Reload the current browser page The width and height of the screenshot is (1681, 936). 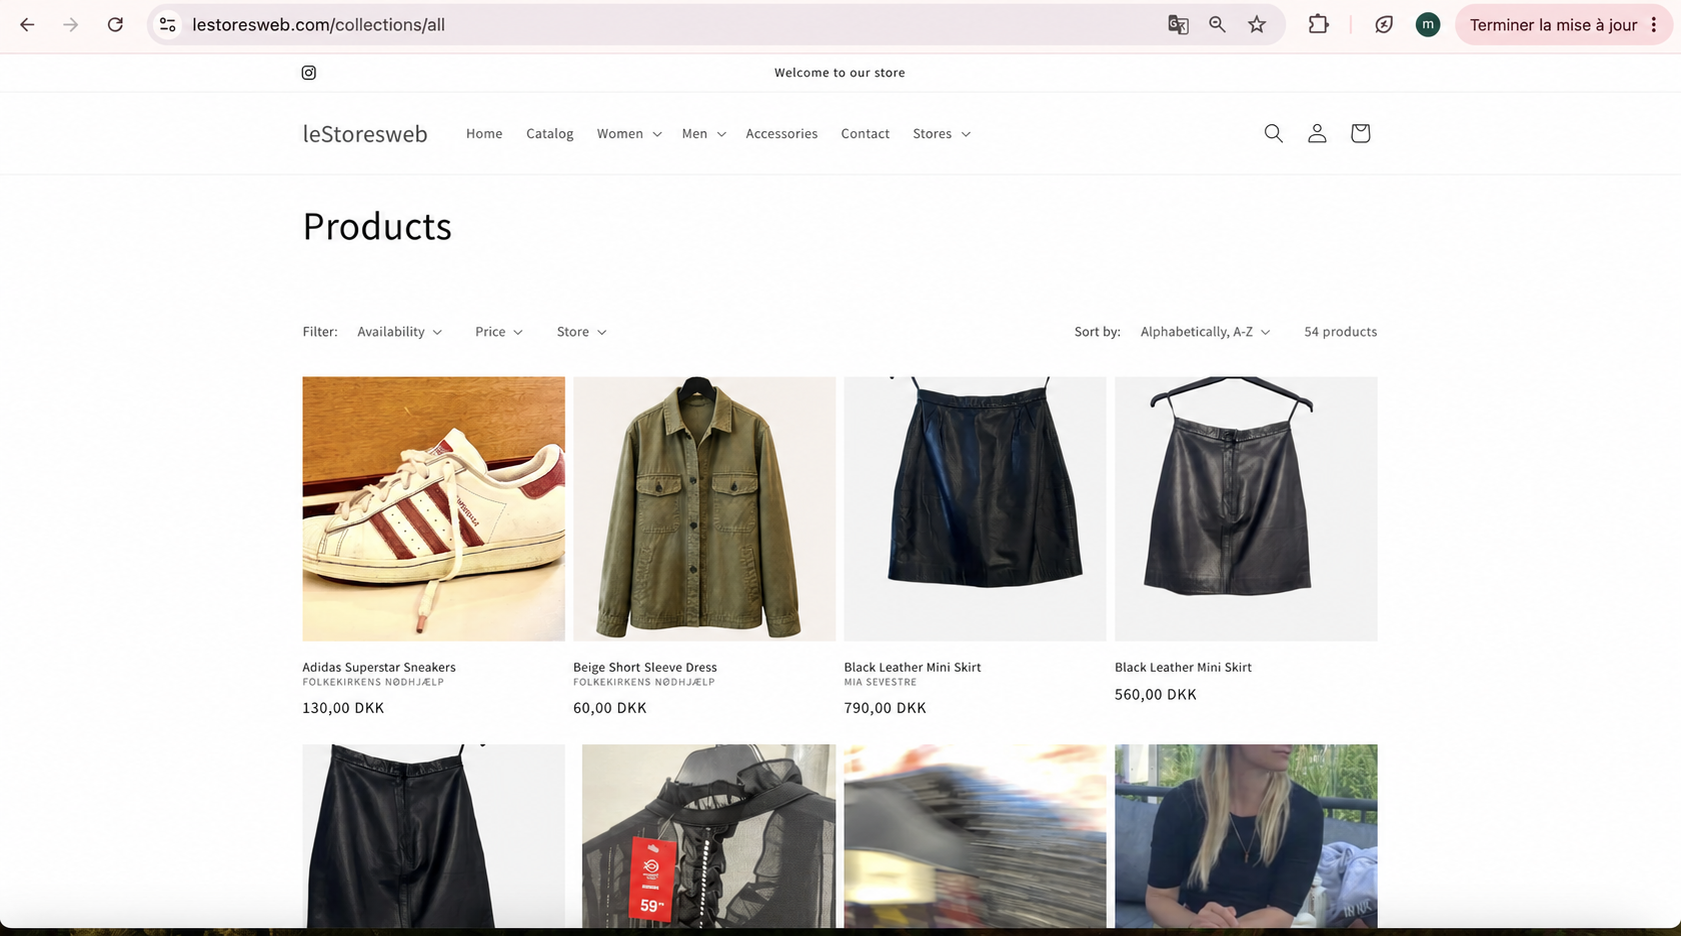pyautogui.click(x=115, y=25)
